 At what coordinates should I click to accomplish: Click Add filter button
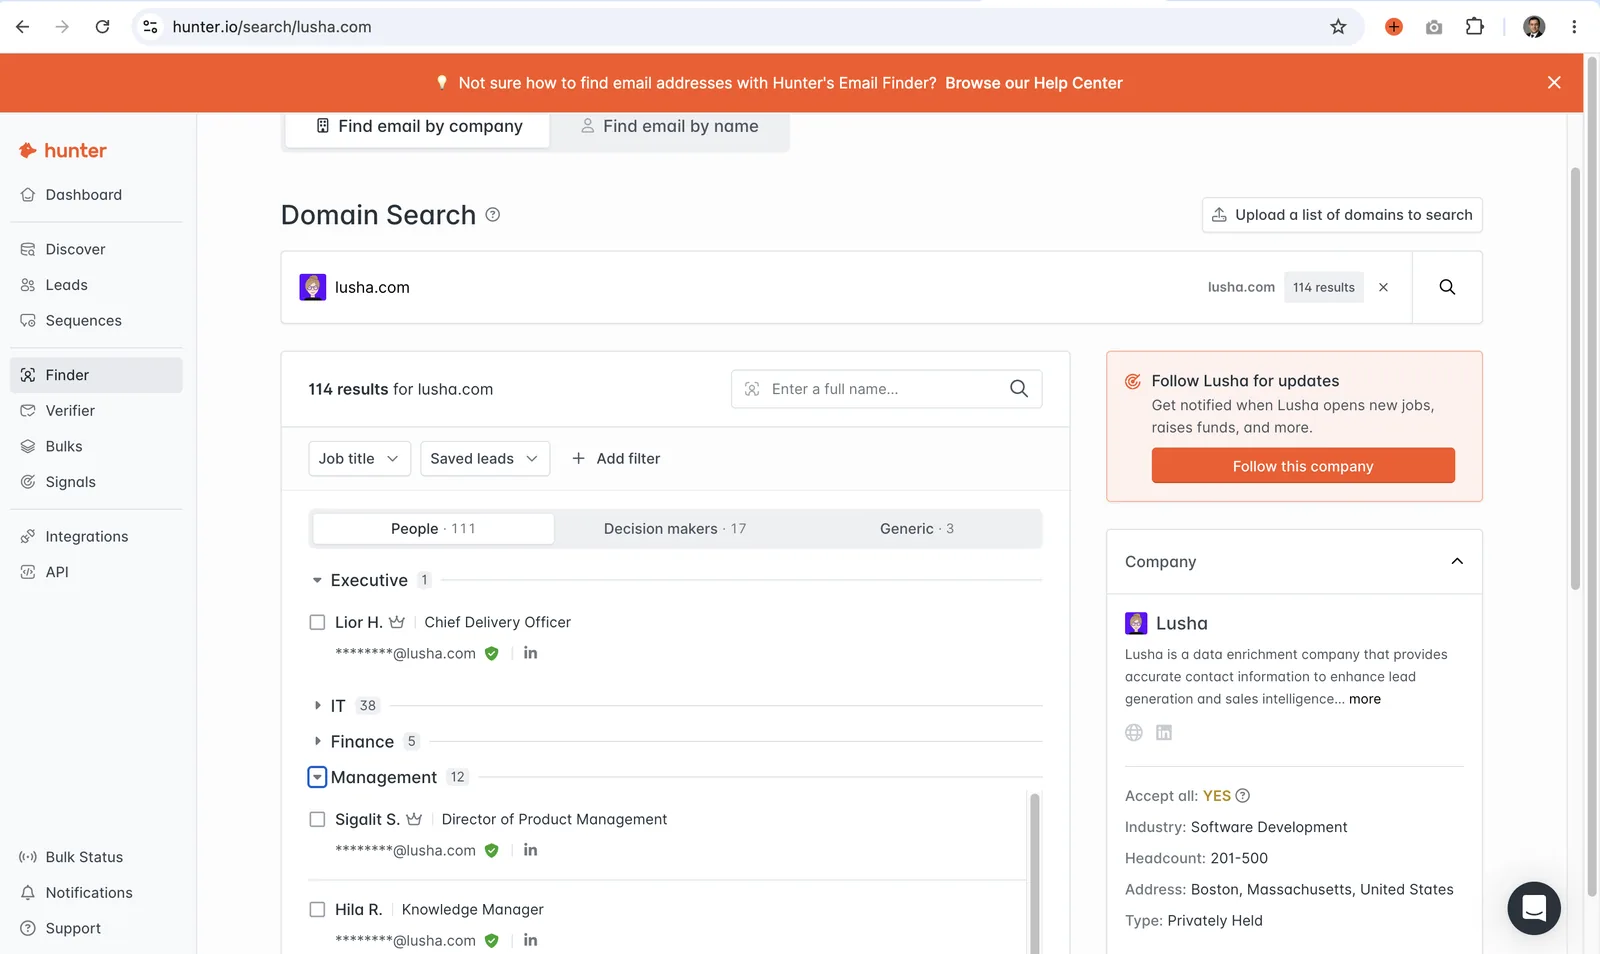pos(616,459)
